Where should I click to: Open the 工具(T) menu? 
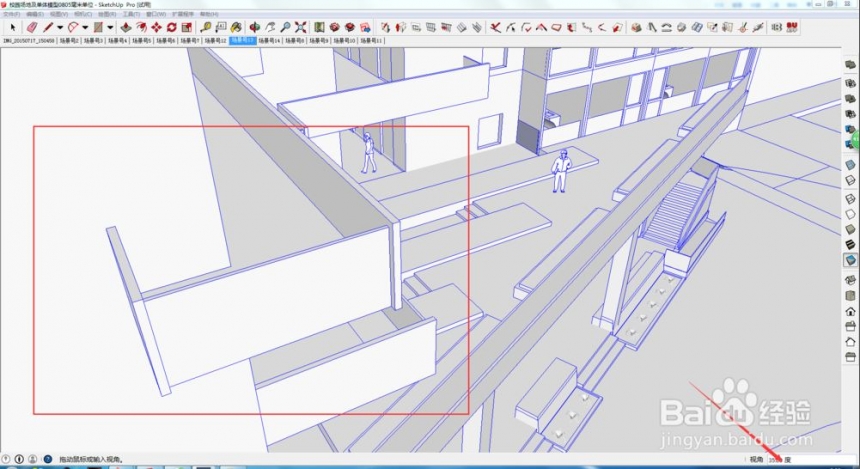coord(131,14)
